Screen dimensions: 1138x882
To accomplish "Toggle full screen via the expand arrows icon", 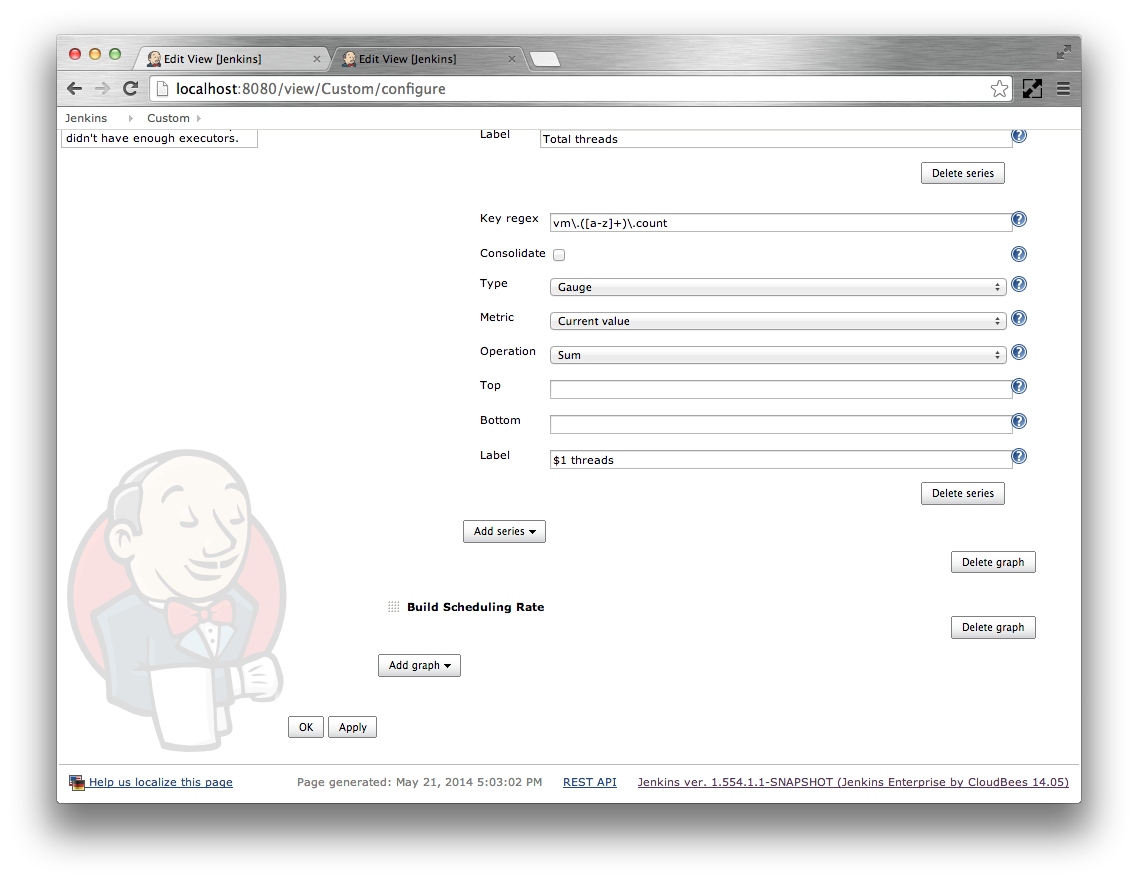I will (1063, 52).
